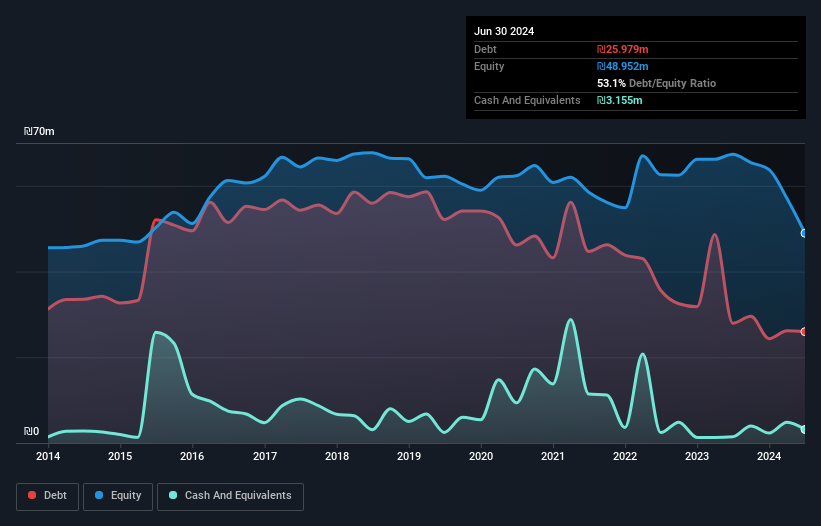The height and width of the screenshot is (526, 821).
Task: Click the Debt label in tooltip
Action: (x=485, y=49)
